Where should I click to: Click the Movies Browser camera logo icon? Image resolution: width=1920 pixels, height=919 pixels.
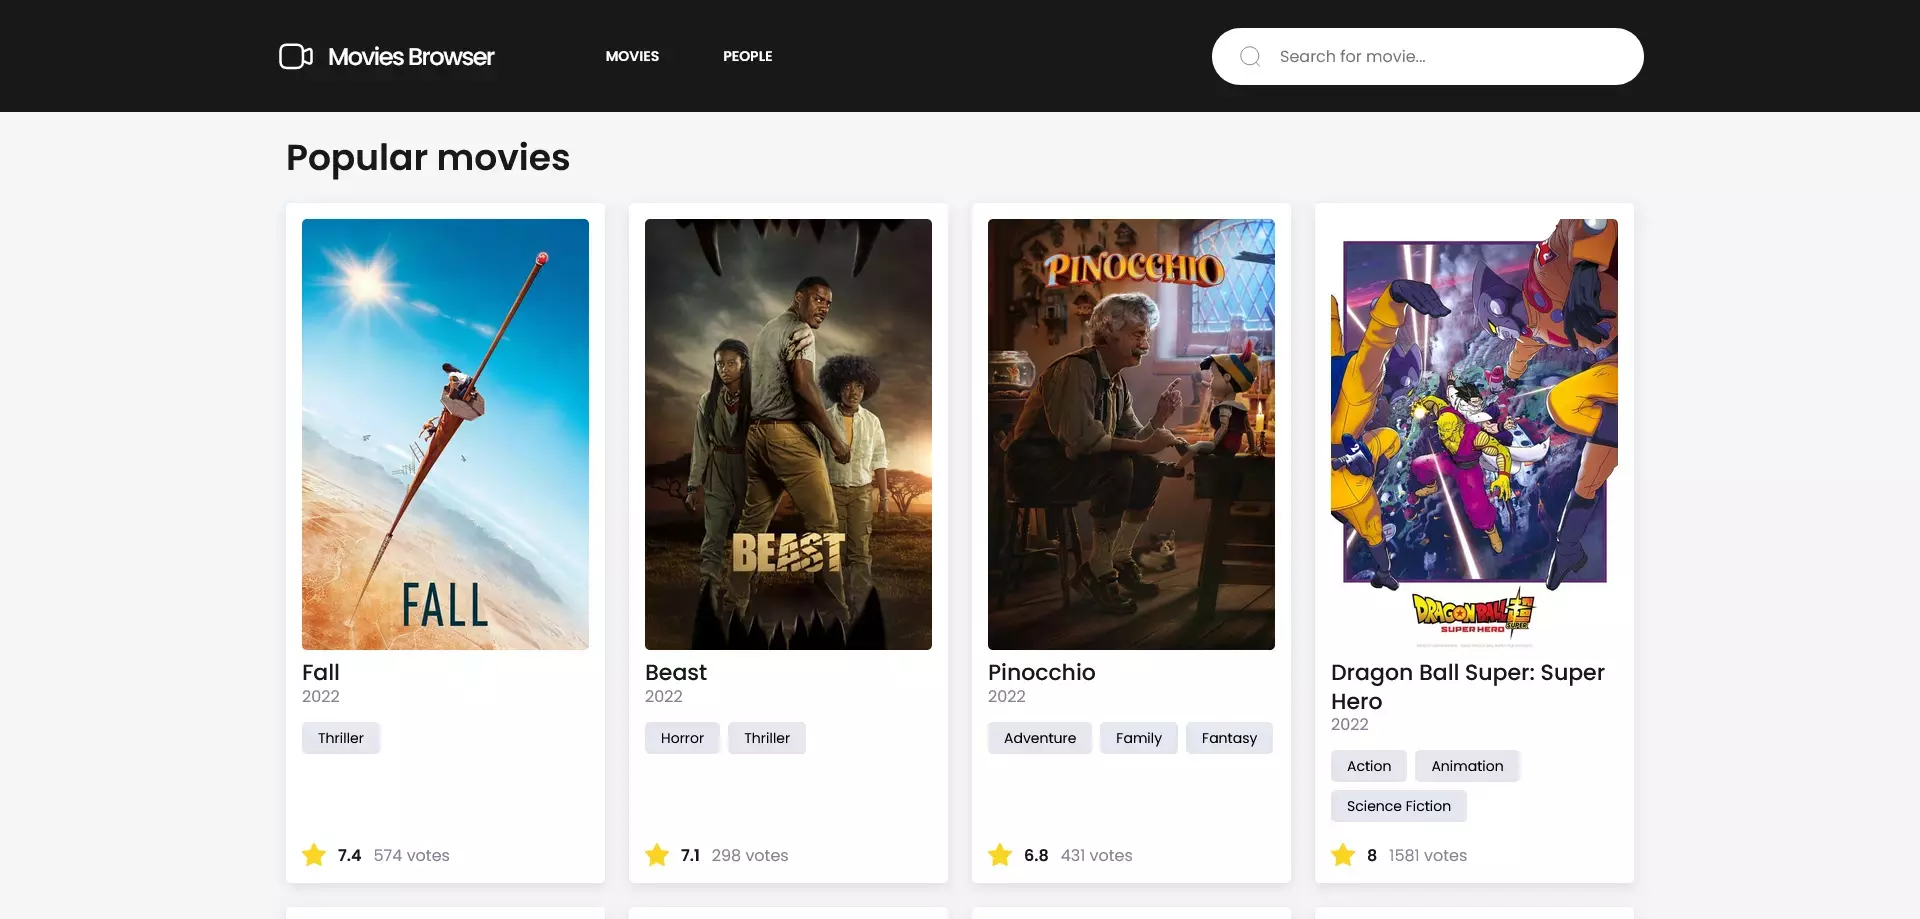tap(296, 56)
